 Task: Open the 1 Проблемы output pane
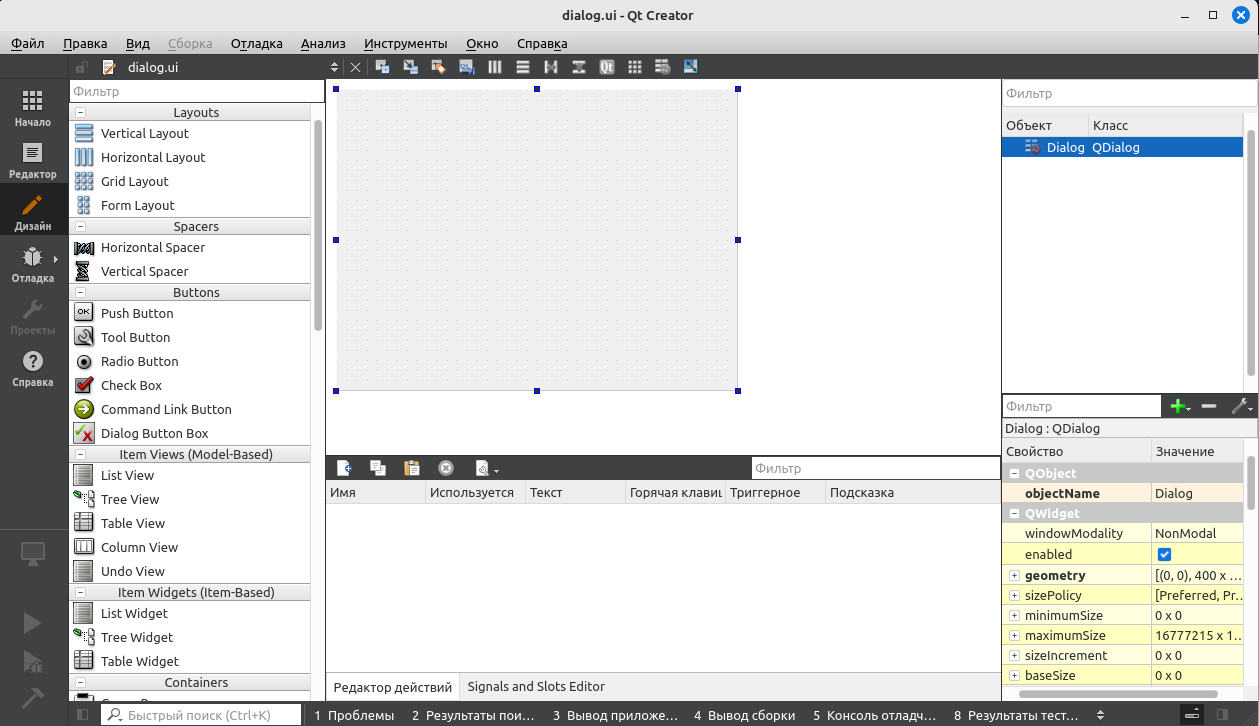[x=354, y=715]
